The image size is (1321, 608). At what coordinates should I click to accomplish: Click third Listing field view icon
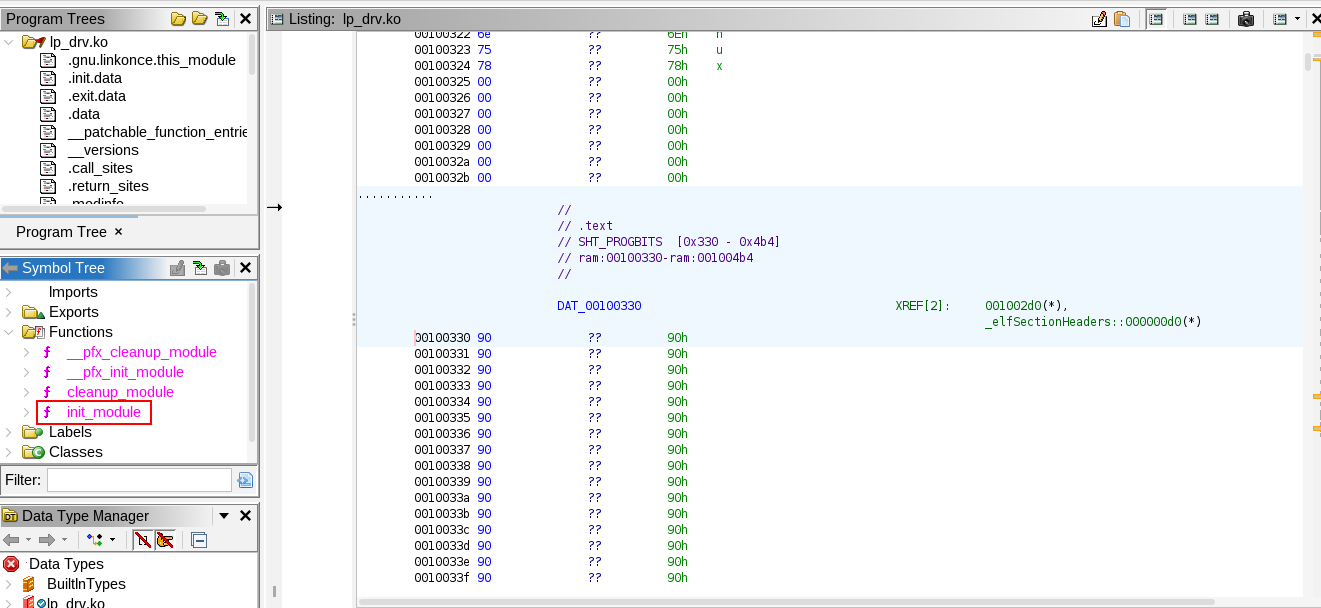point(1212,18)
